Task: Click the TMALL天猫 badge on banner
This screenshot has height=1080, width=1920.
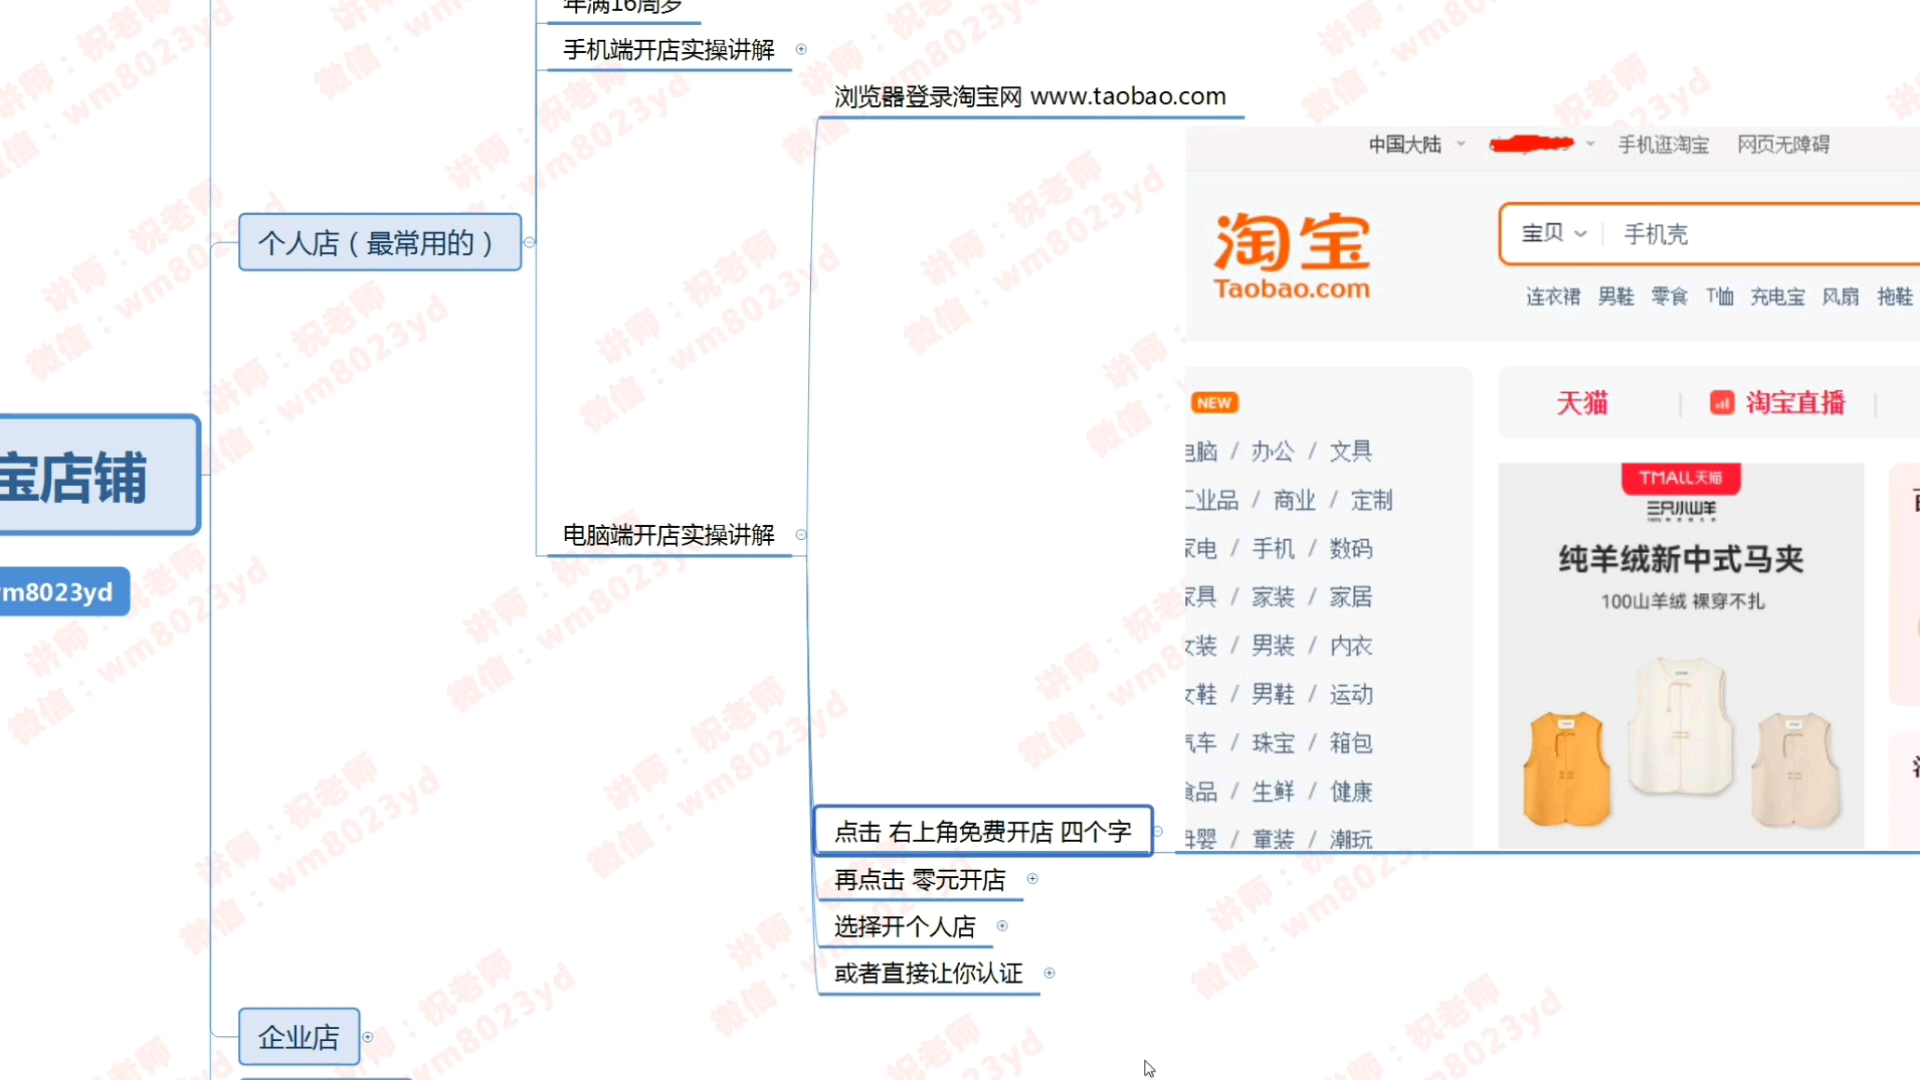Action: point(1680,478)
